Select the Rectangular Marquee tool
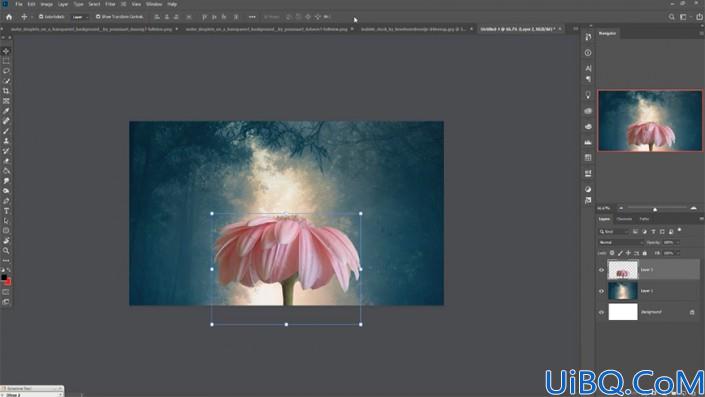Viewport: 705px width, 397px height. pyautogui.click(x=6, y=61)
